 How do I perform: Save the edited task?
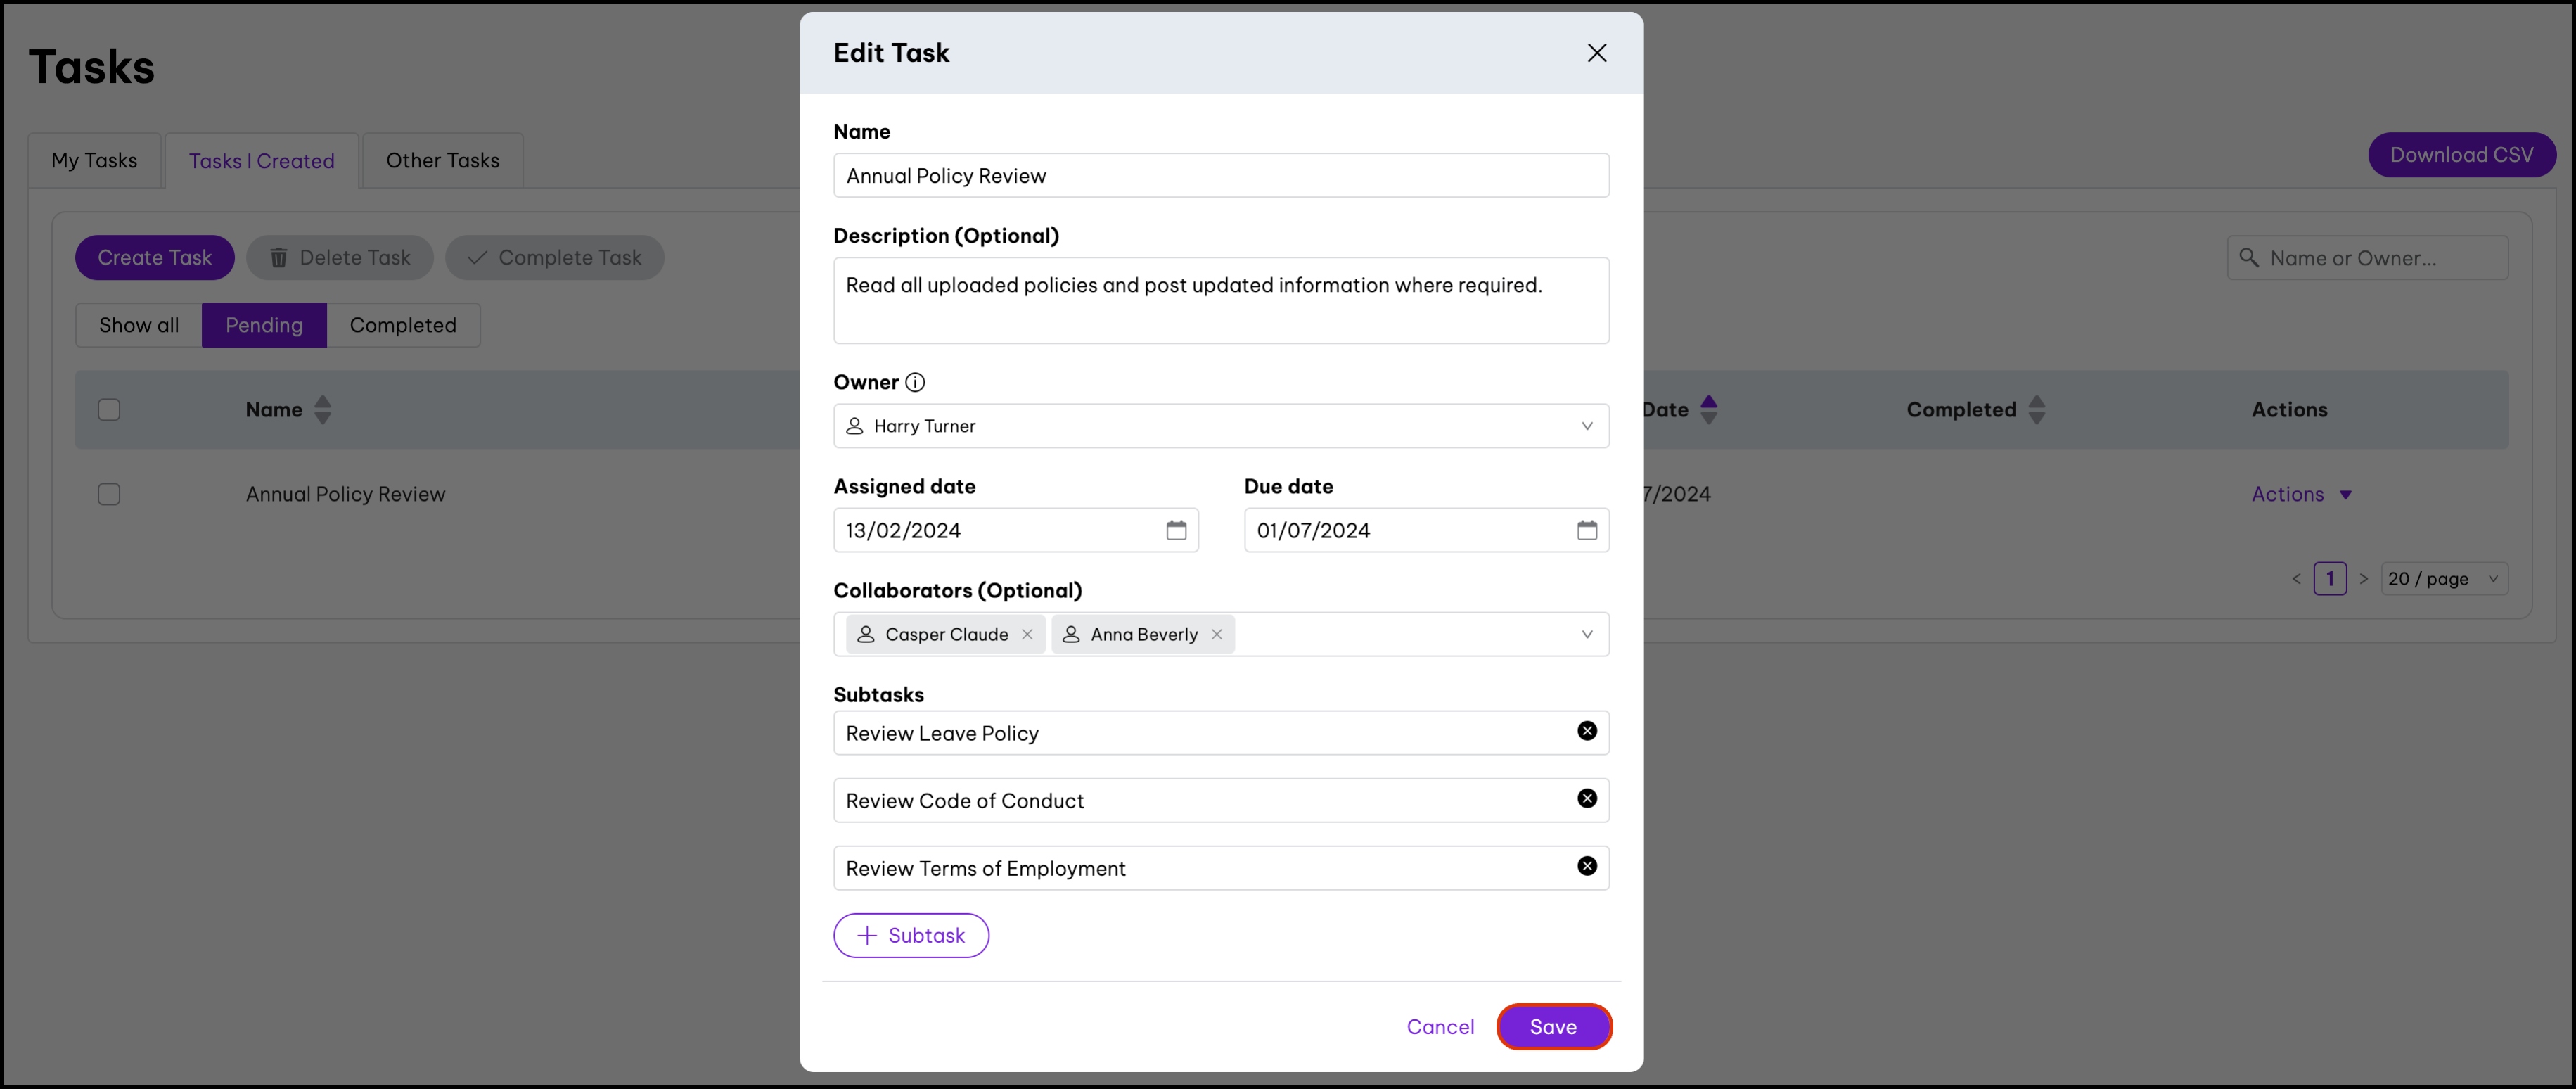coord(1553,1027)
